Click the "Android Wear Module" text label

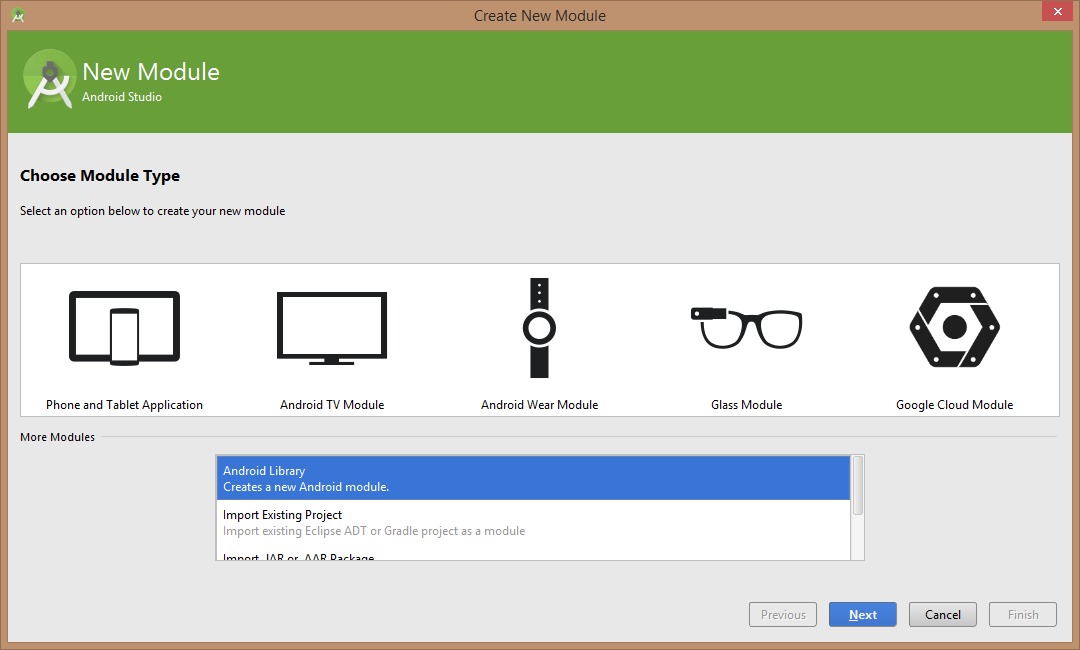[539, 405]
